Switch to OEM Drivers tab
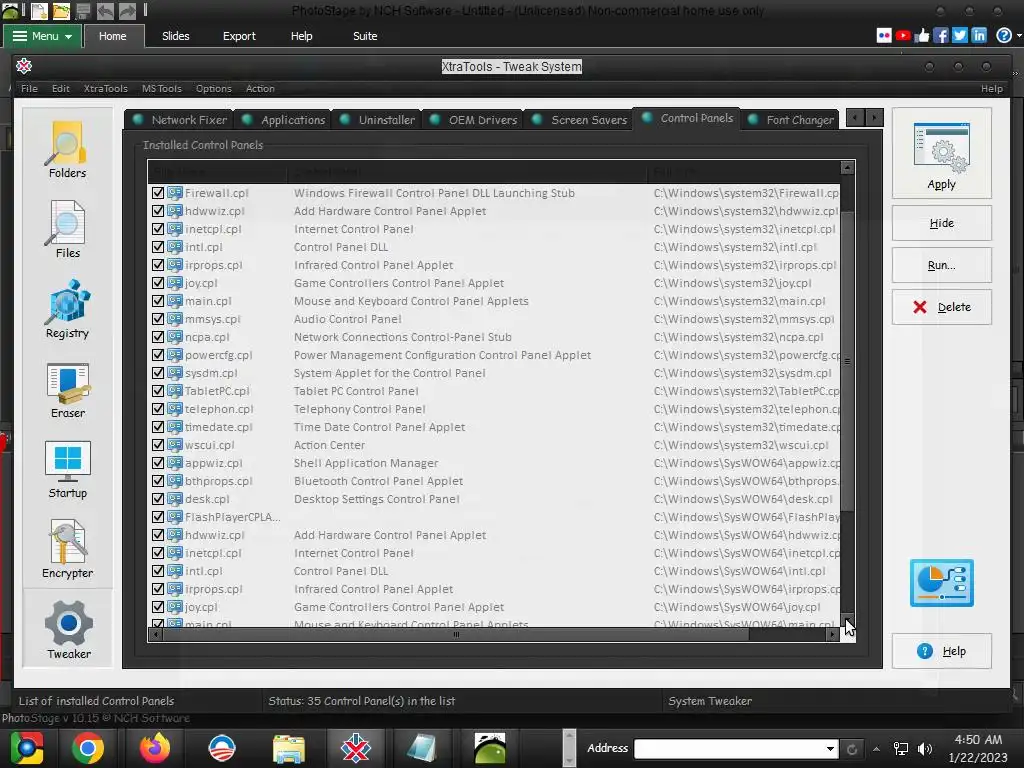The width and height of the screenshot is (1024, 768). [x=473, y=120]
